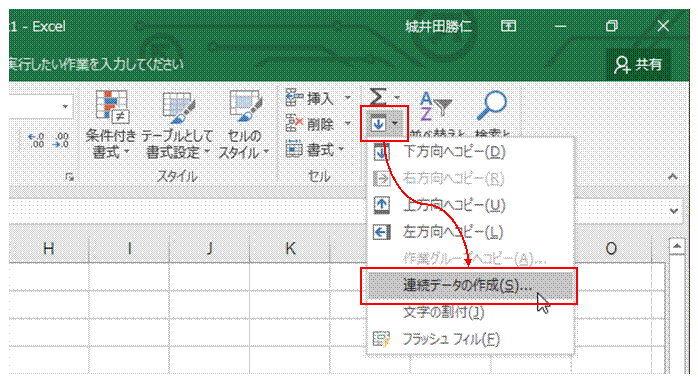Select column K header
This screenshot has height=380, width=698.
point(290,248)
